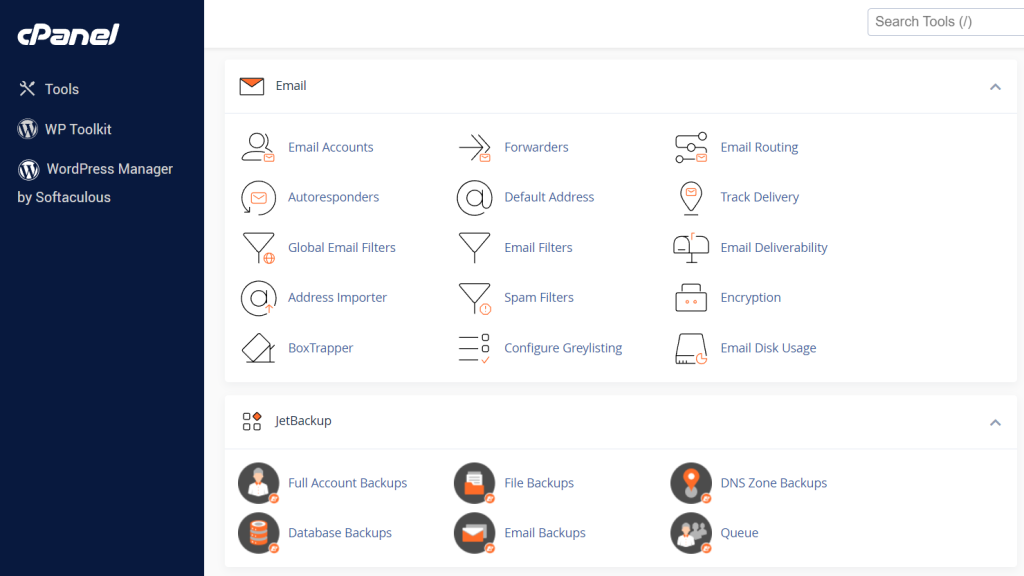Open the Forwarders link

tap(536, 148)
